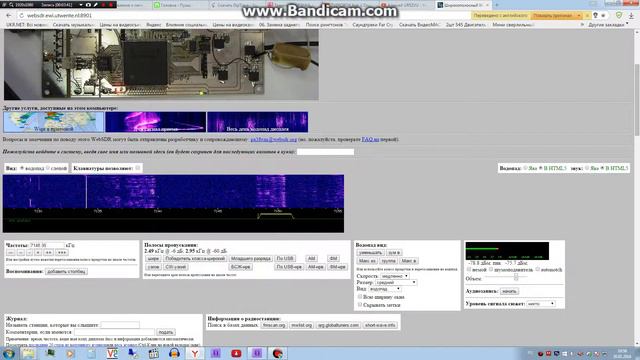Select waterfall 'Ява' (Java) radio option
Viewport: 640px width, 360px height.
[x=525, y=168]
